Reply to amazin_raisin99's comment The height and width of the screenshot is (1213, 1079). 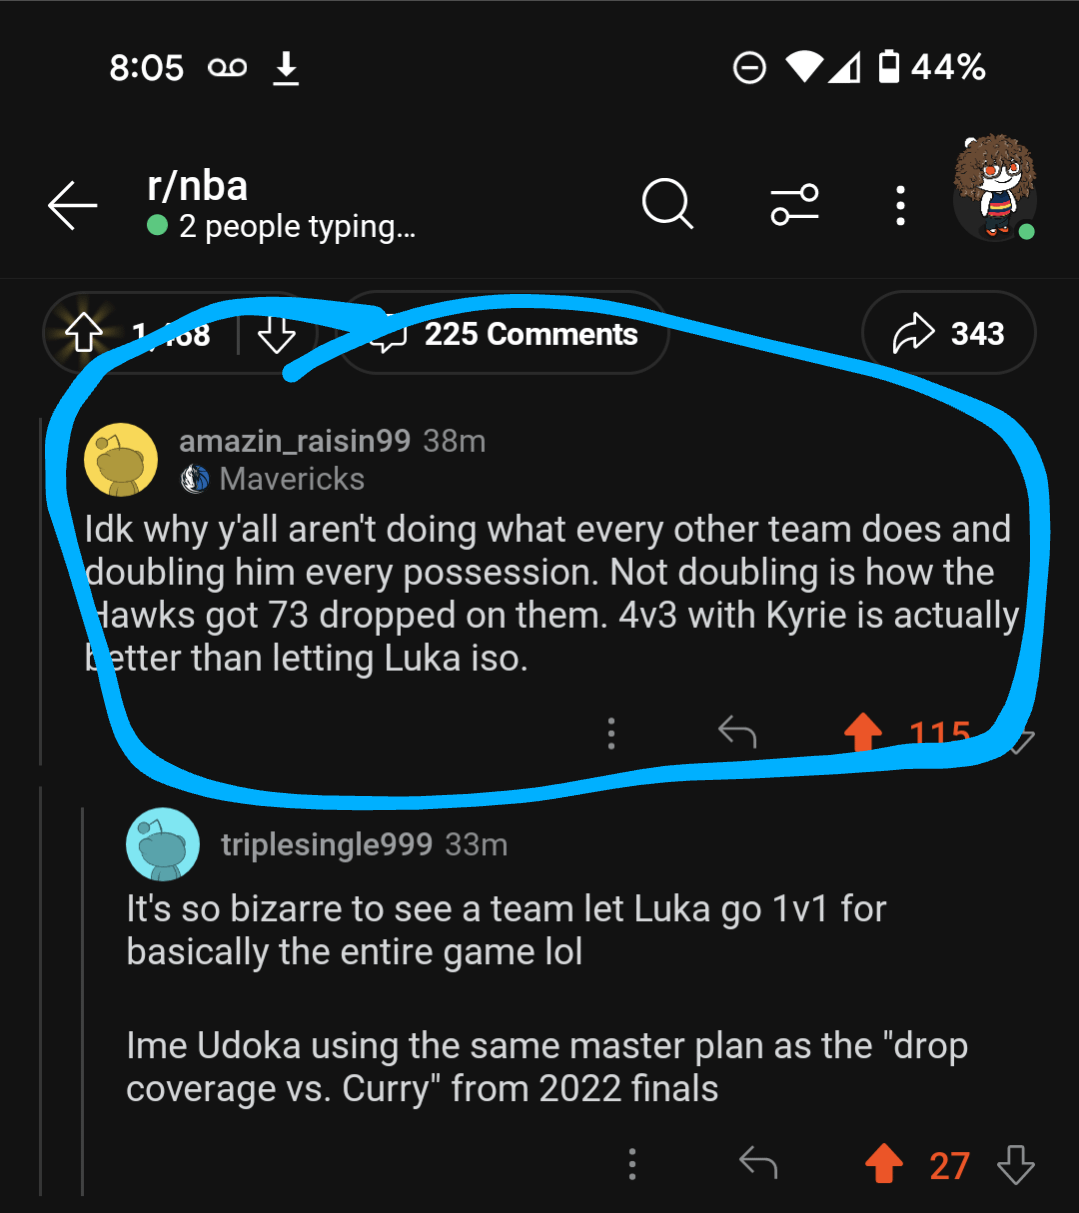(x=737, y=733)
